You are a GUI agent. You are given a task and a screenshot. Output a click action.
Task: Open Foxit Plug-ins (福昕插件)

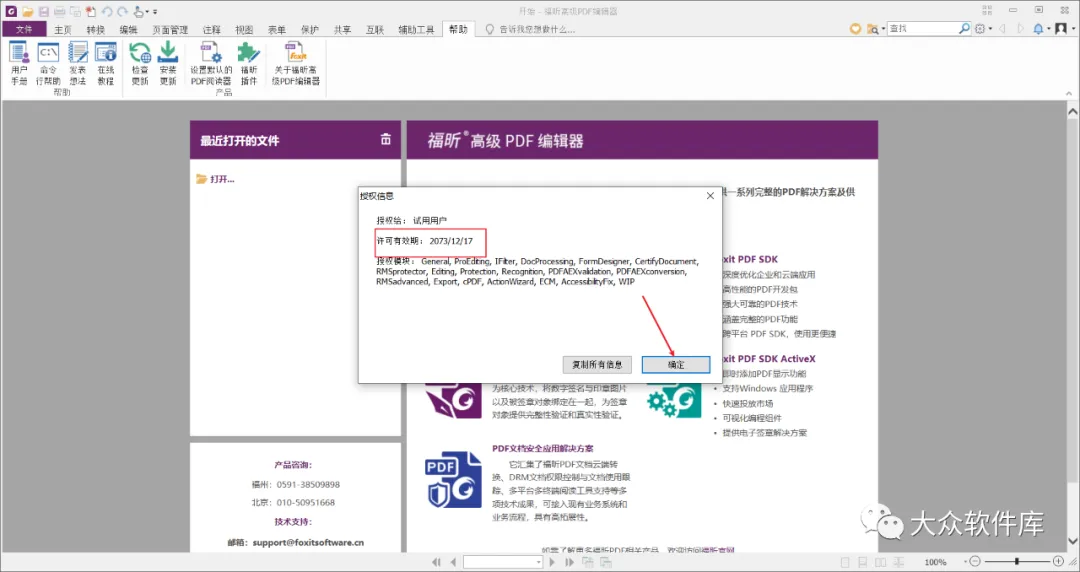pyautogui.click(x=249, y=63)
